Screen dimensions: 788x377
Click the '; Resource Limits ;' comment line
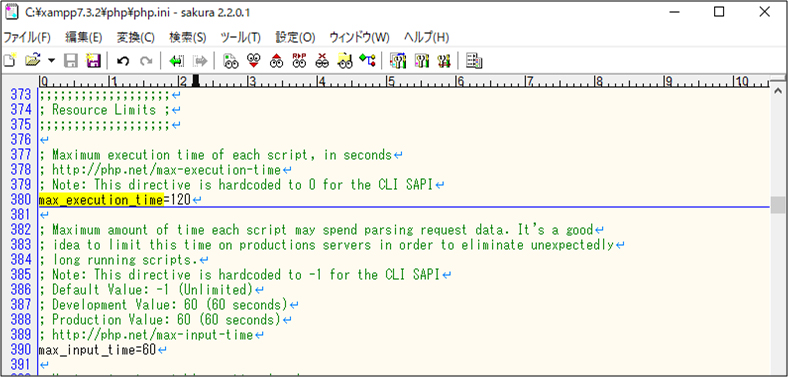105,110
